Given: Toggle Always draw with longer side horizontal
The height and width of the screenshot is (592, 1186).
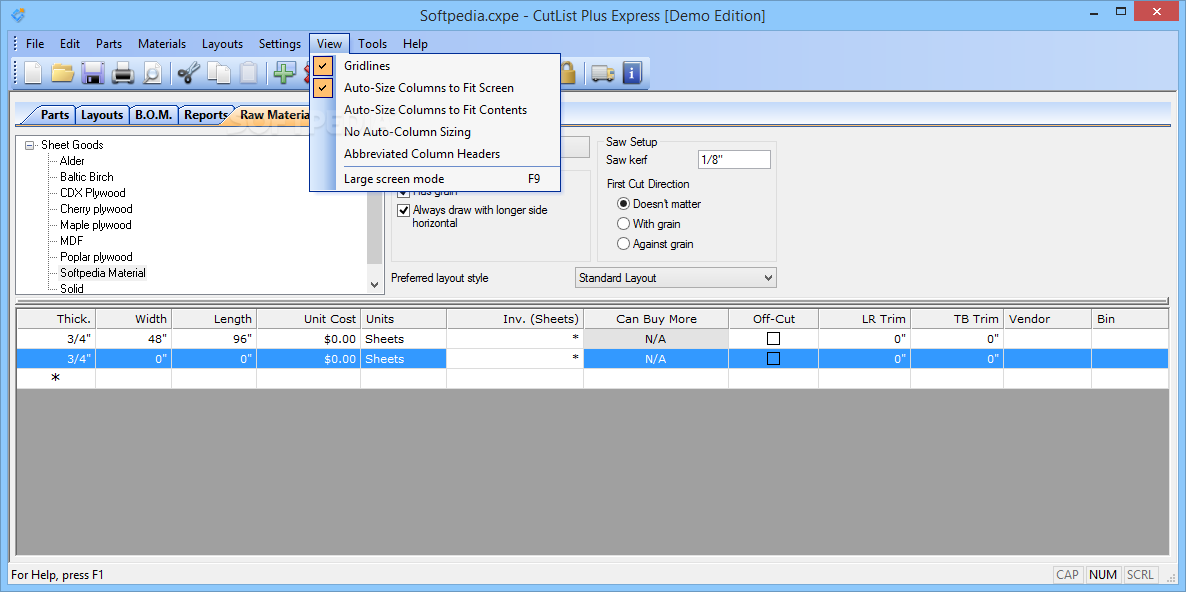Looking at the screenshot, I should click(404, 210).
